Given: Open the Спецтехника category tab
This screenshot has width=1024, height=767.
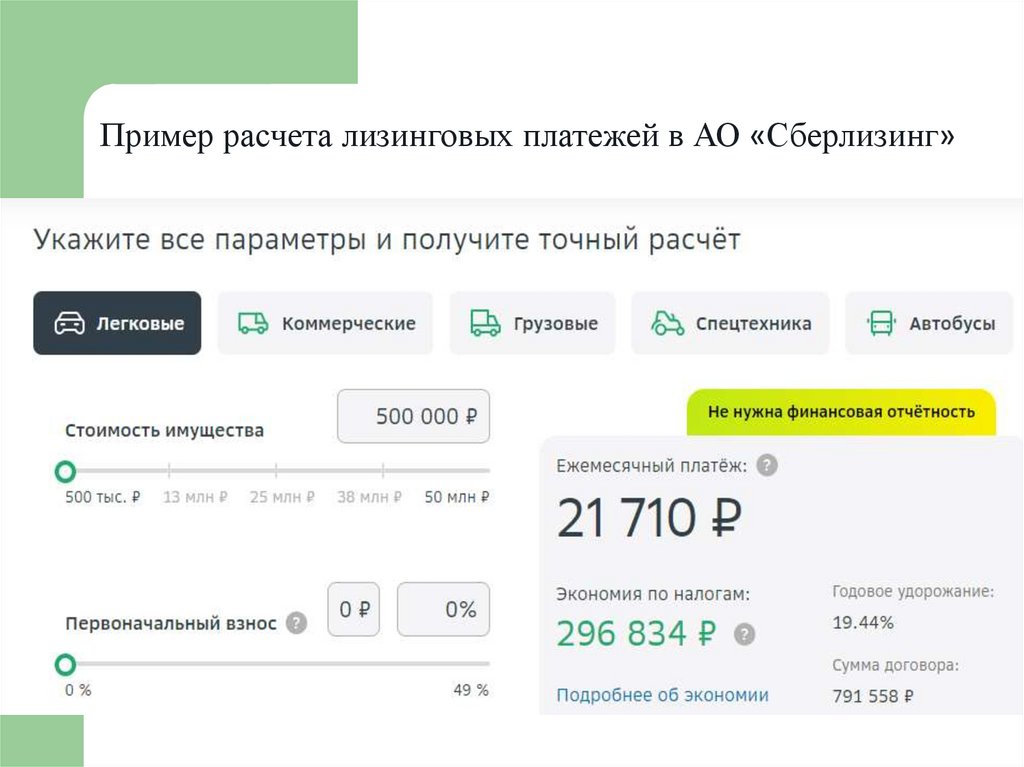Looking at the screenshot, I should point(730,323).
